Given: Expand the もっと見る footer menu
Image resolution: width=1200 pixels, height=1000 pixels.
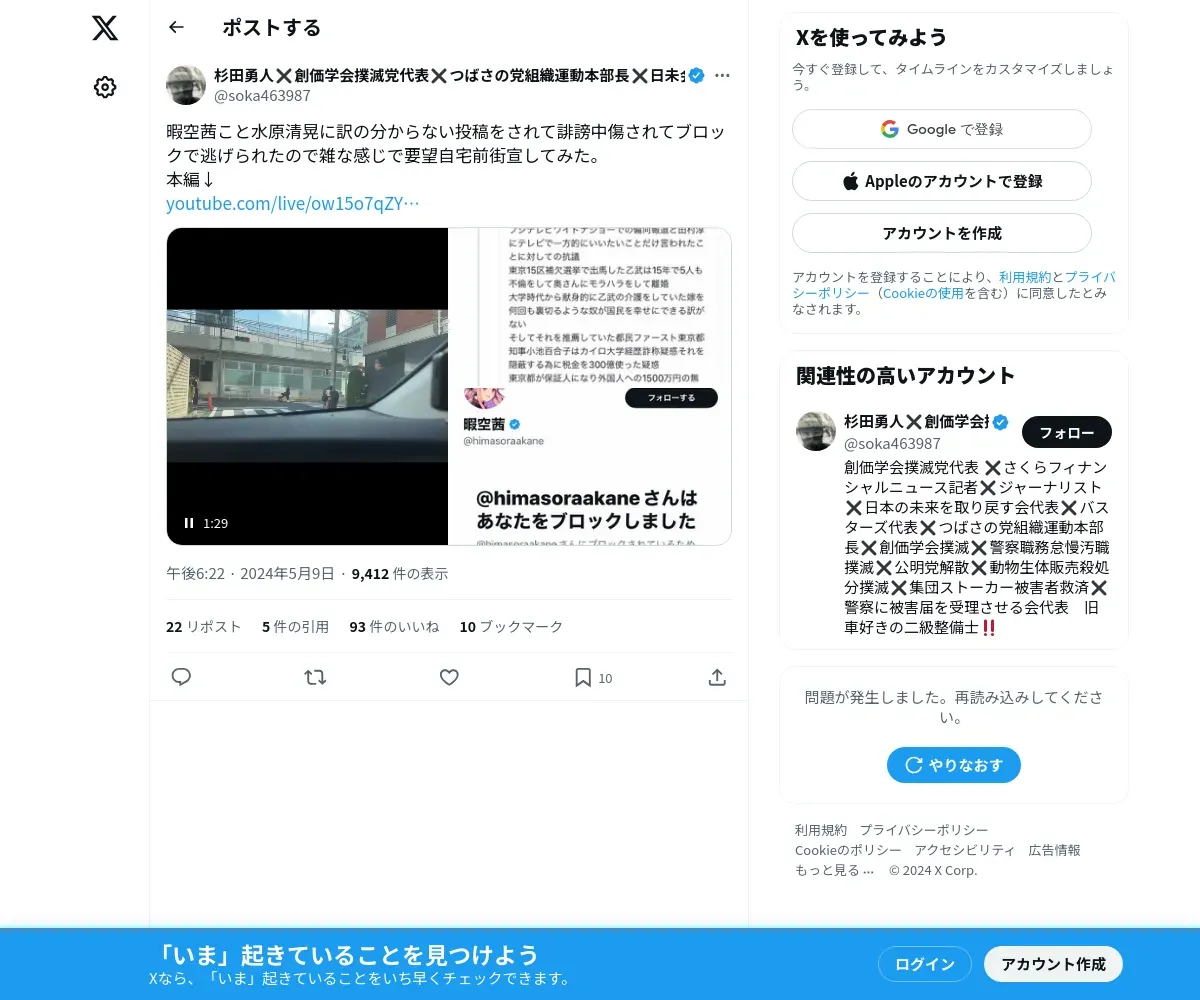Looking at the screenshot, I should 835,870.
